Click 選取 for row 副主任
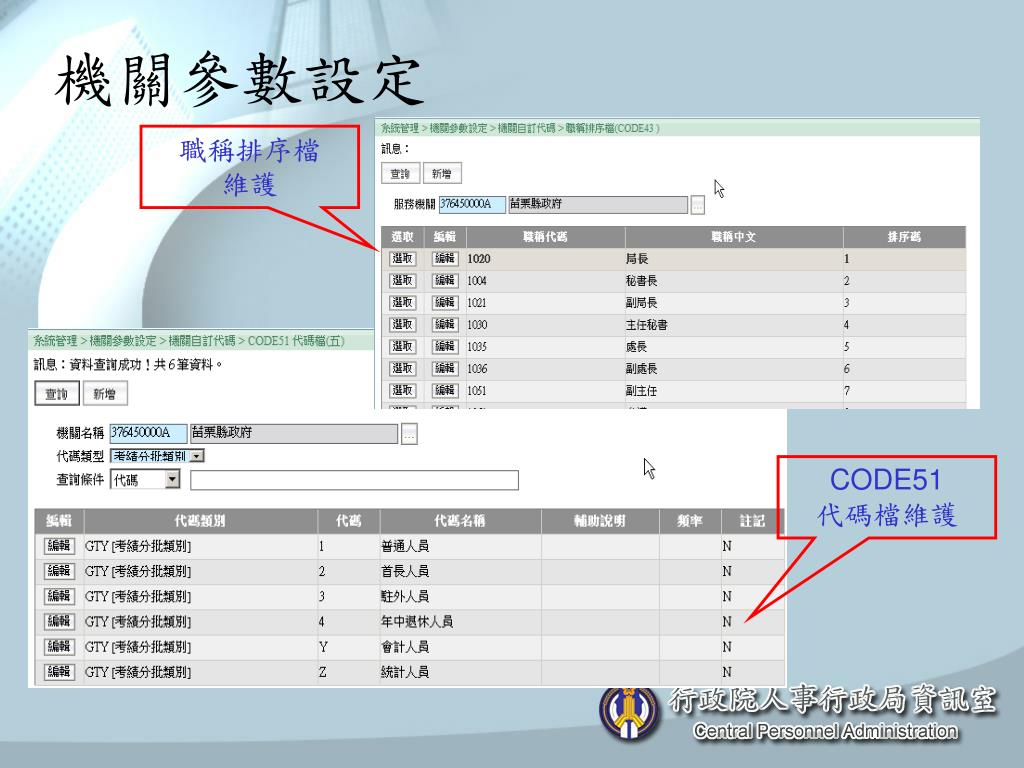 [402, 391]
